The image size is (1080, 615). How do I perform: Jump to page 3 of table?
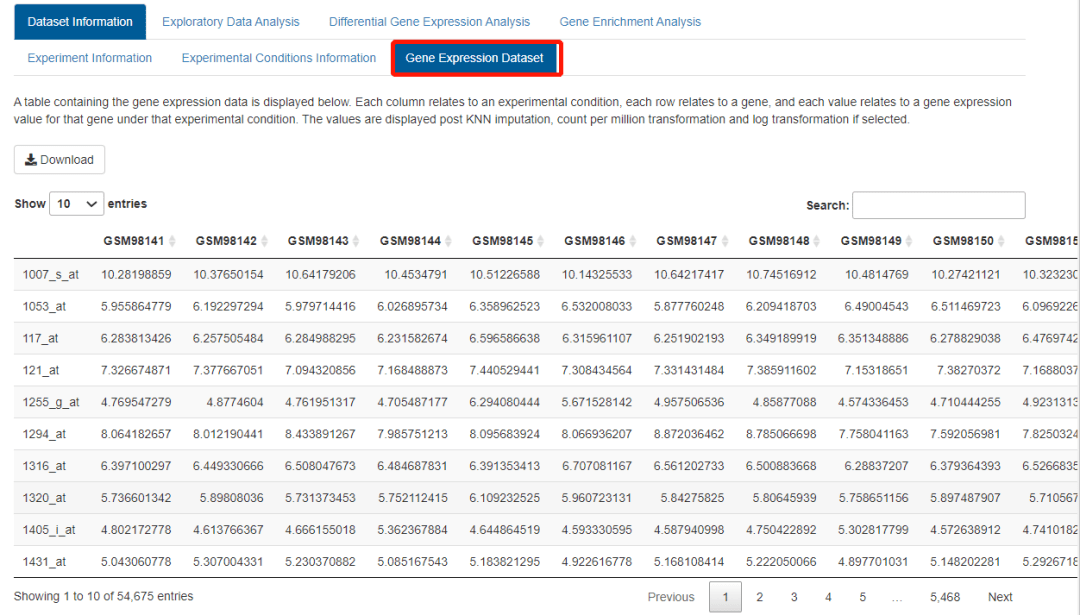pyautogui.click(x=794, y=597)
